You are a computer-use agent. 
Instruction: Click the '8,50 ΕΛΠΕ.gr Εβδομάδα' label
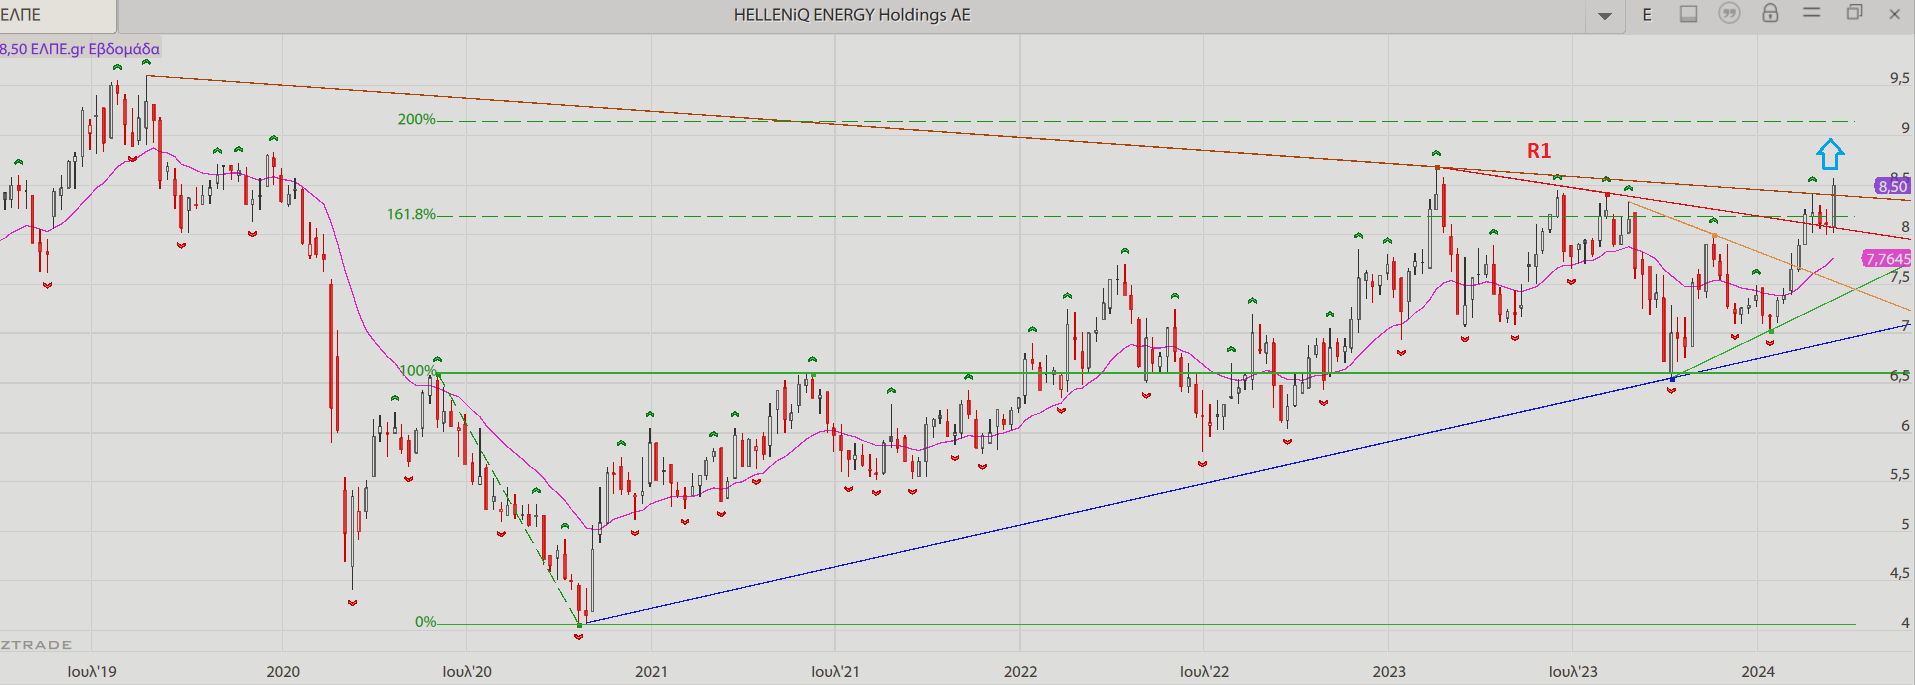coord(80,49)
